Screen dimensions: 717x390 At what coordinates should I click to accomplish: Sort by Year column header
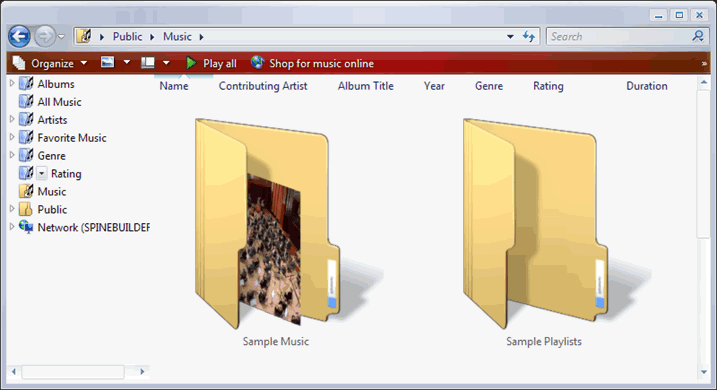click(x=434, y=86)
